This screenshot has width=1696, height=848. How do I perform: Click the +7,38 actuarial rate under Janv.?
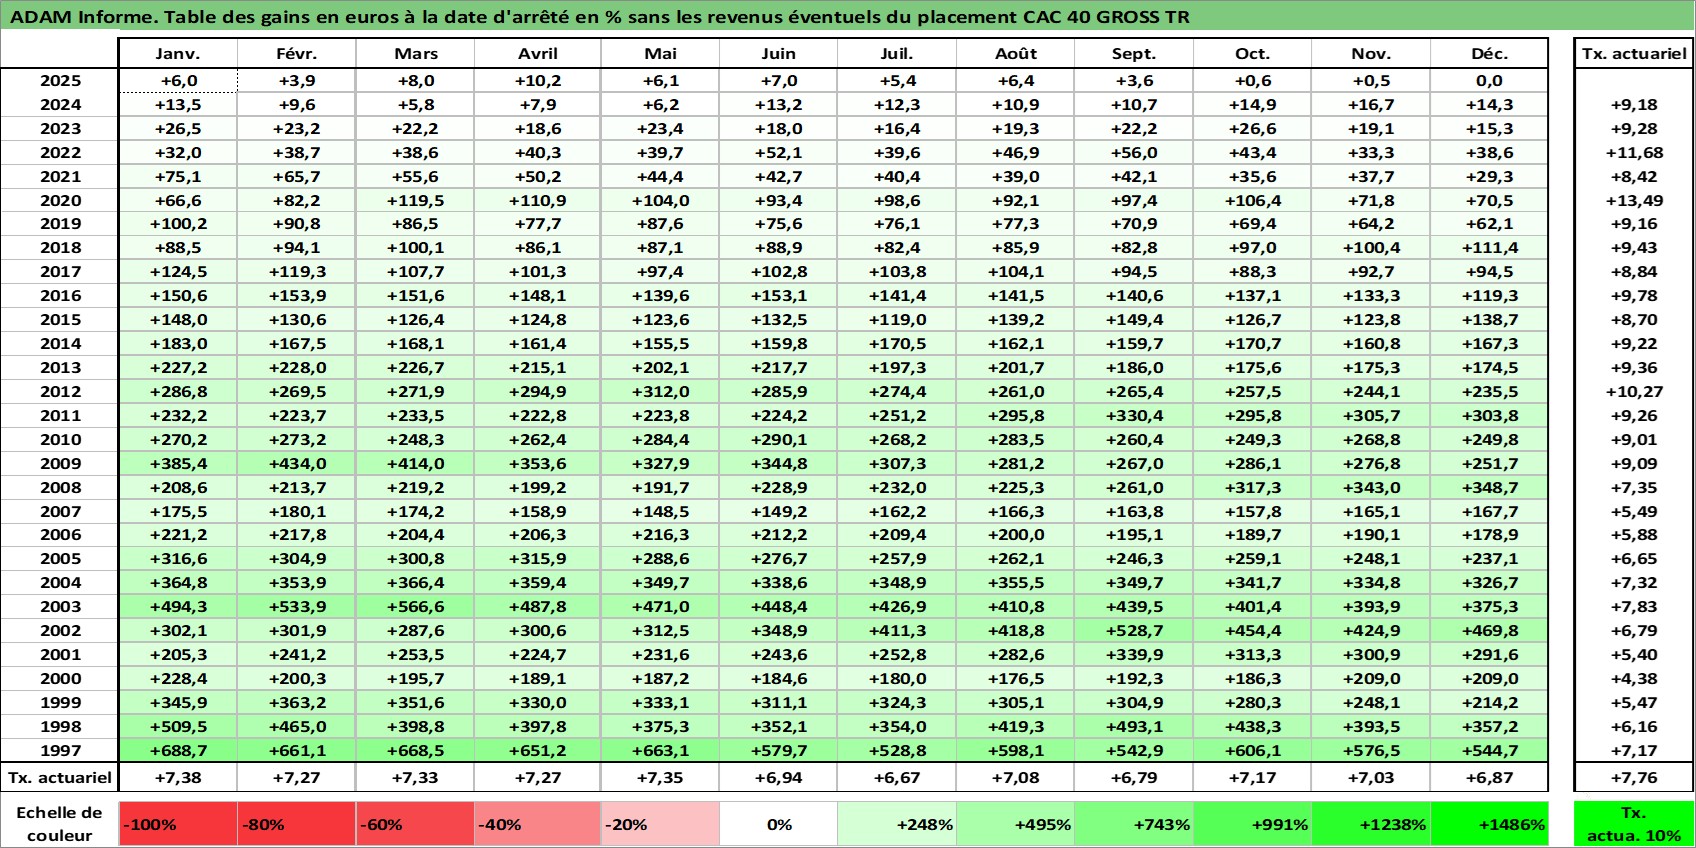pos(178,777)
